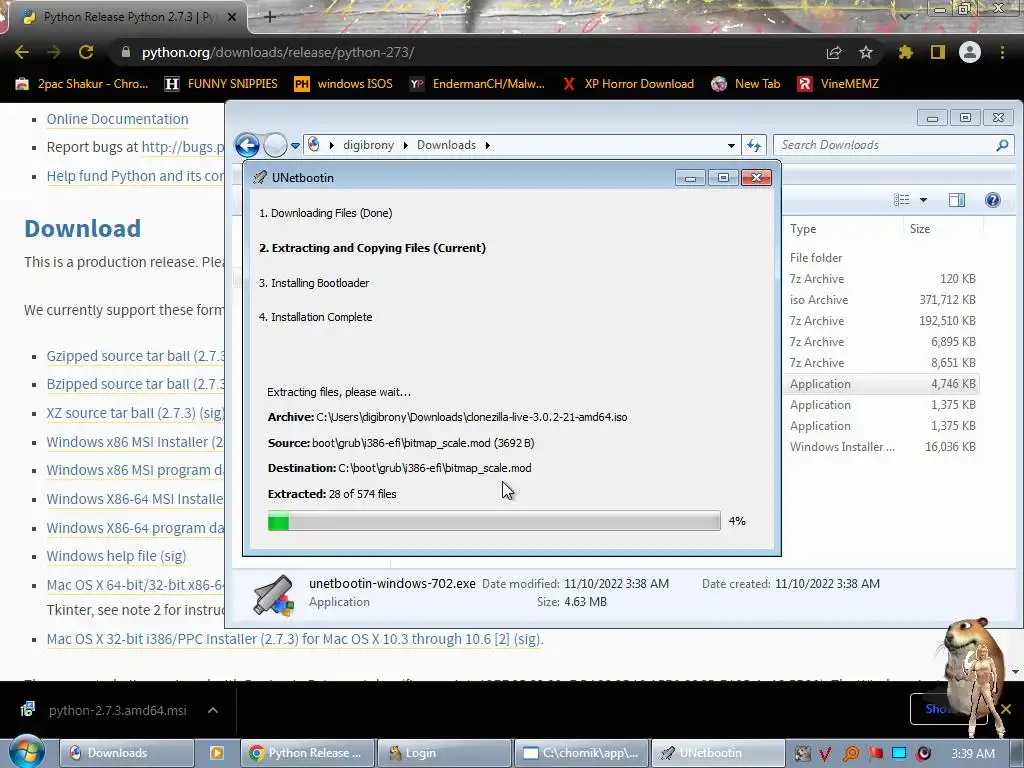Screen dimensions: 1024x768
Task: Click Chrome back arrow icon
Action: coord(22,52)
